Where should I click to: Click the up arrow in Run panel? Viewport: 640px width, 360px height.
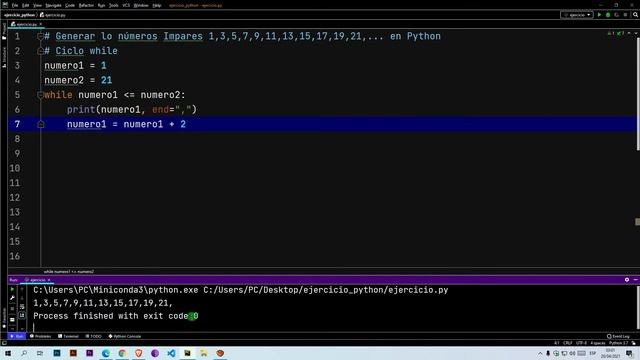[22, 289]
